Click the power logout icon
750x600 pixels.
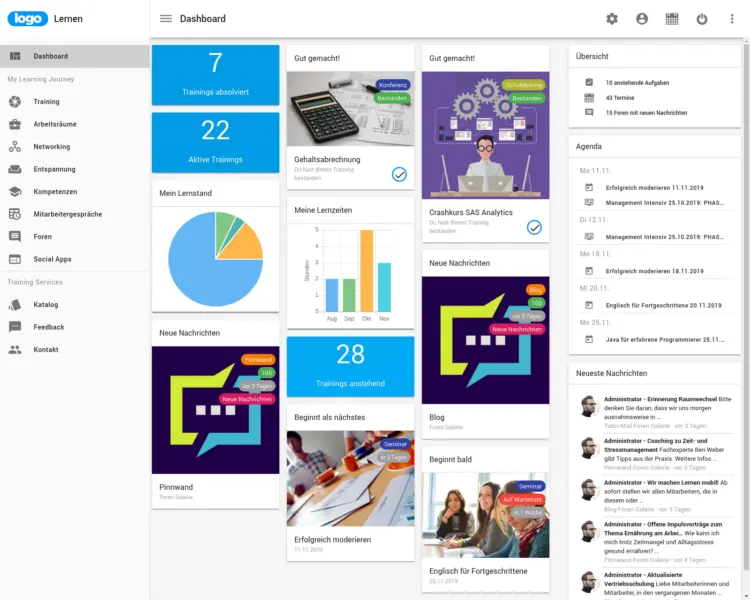coord(702,19)
